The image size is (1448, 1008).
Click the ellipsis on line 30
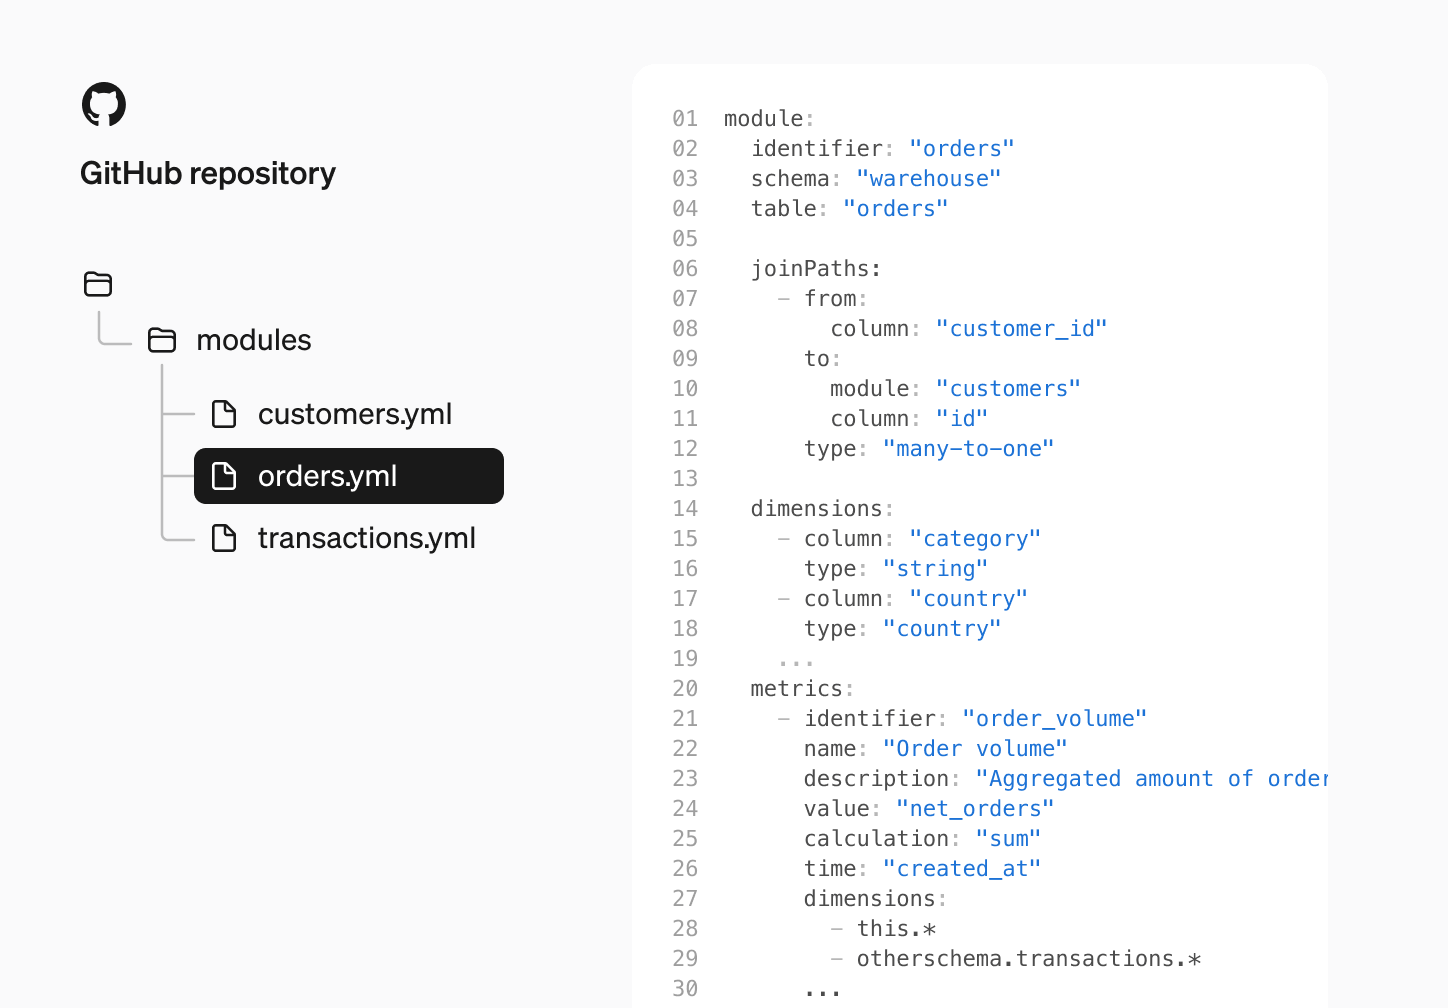coord(822,988)
